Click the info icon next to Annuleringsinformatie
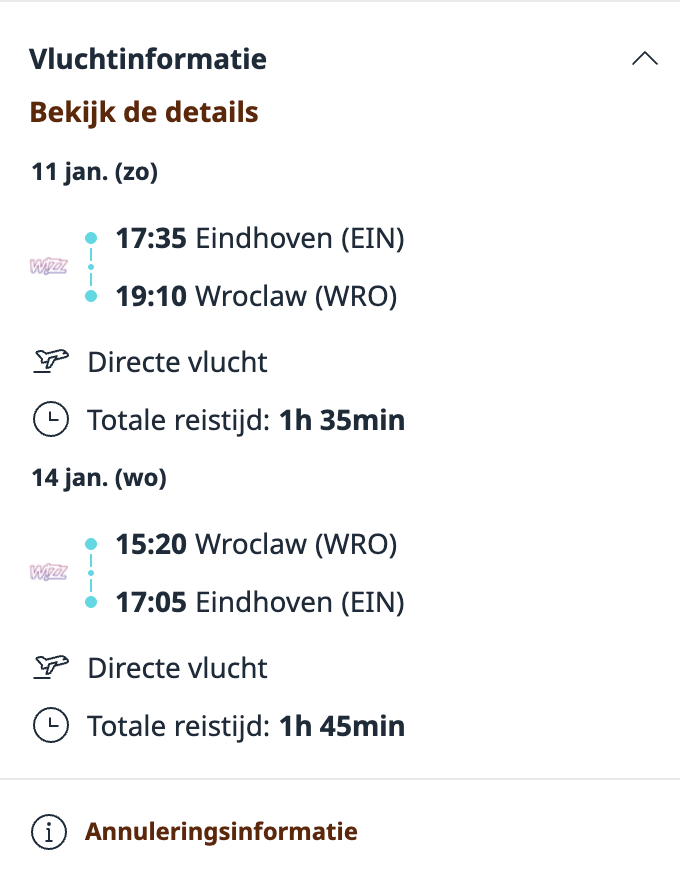Screen dimensions: 680x876 [x=49, y=830]
